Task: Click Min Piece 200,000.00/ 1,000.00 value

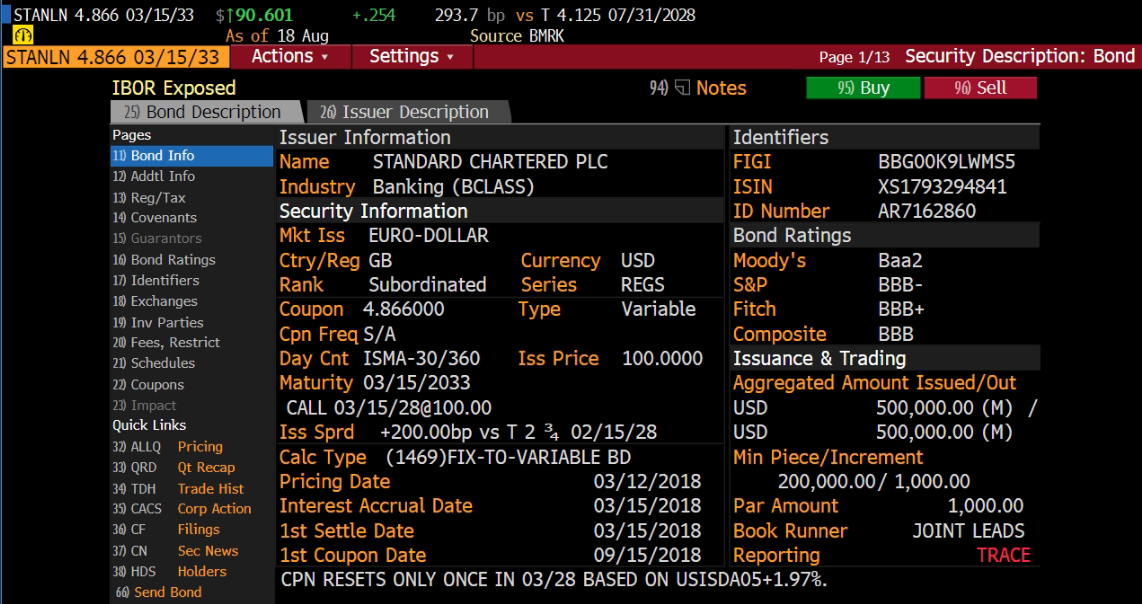Action: [873, 482]
